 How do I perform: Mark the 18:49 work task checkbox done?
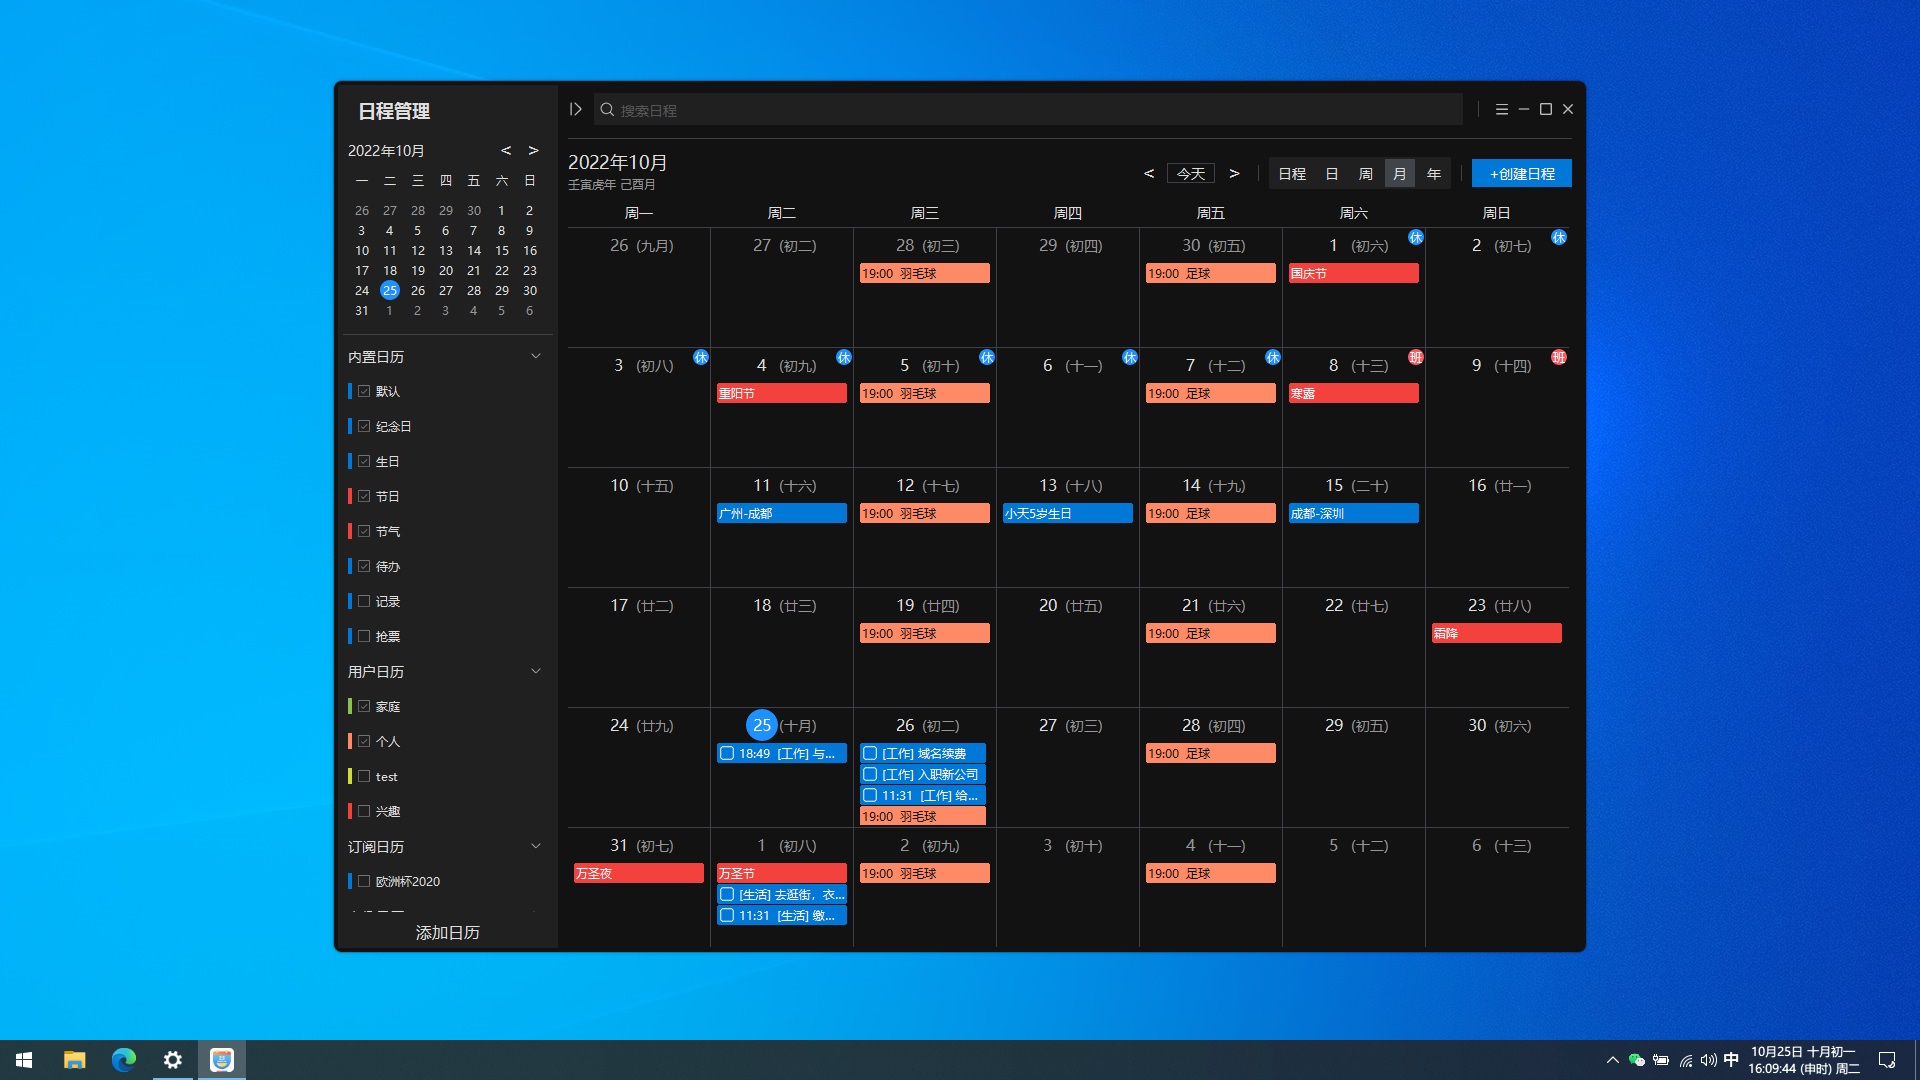727,754
